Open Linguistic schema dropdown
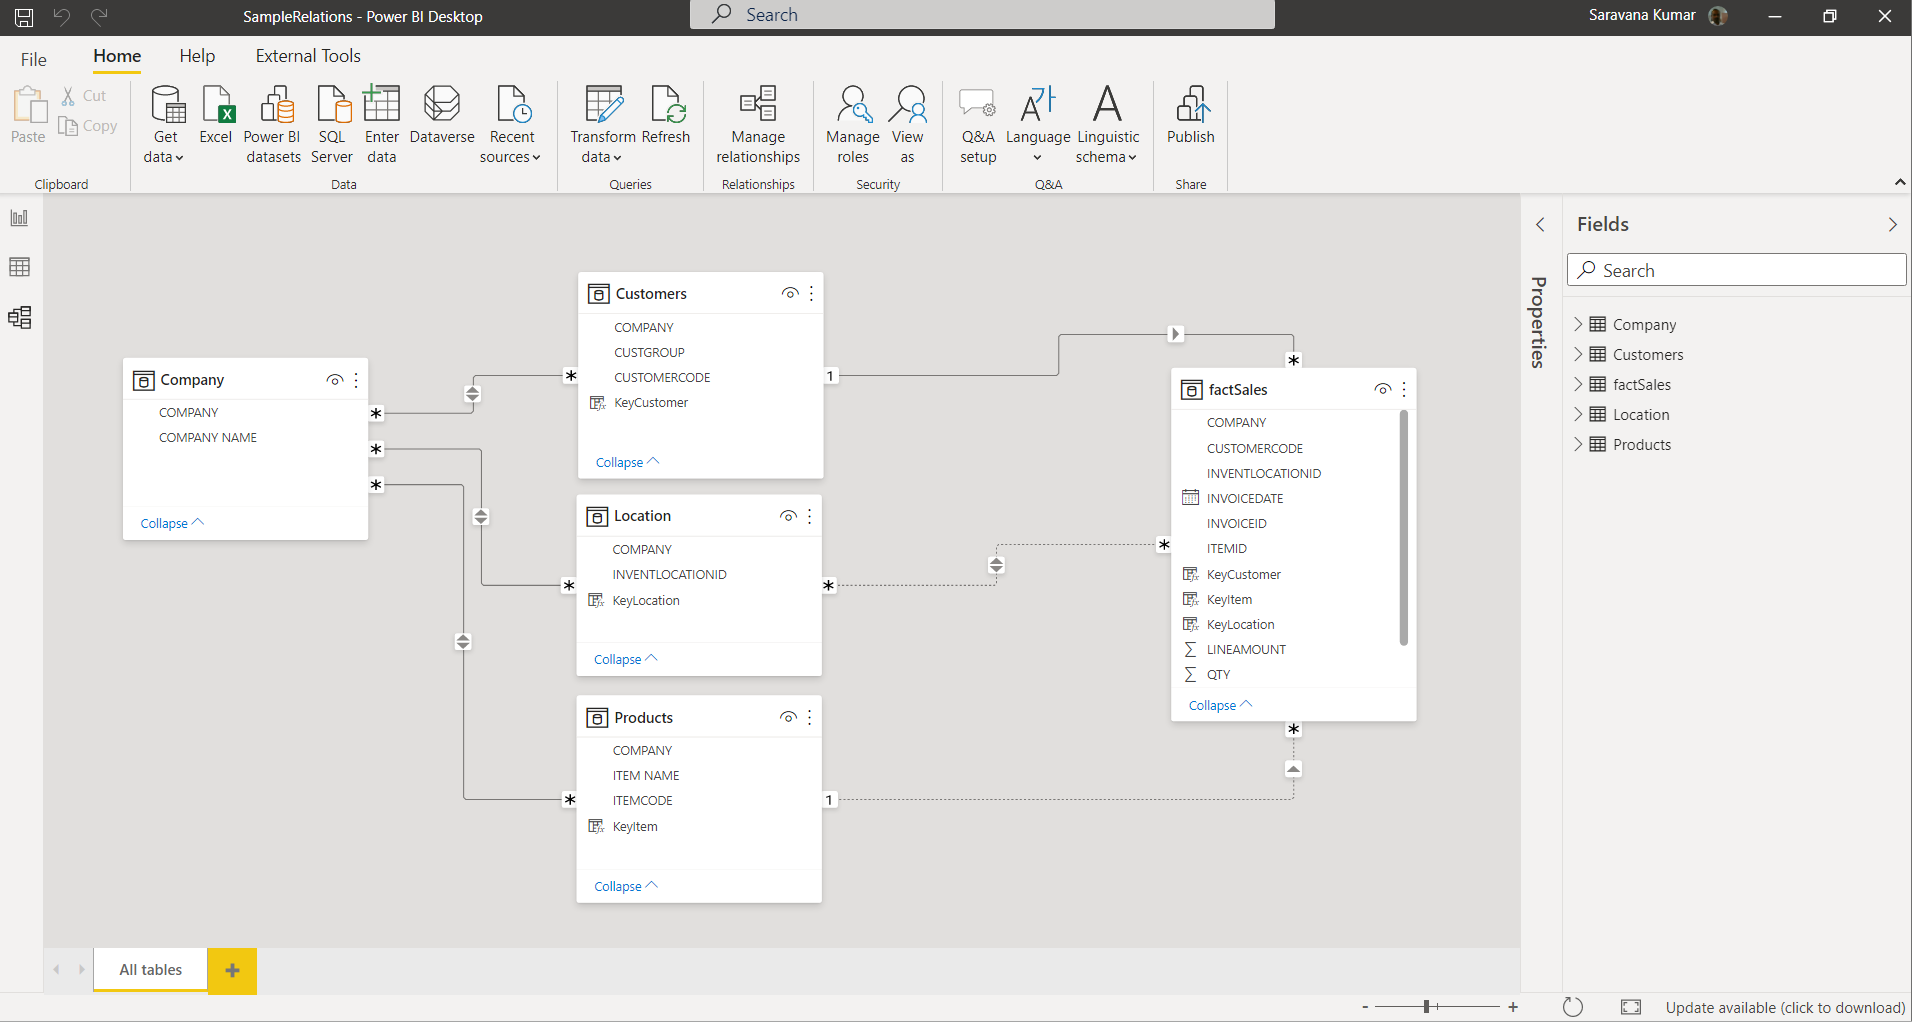 (x=1108, y=125)
